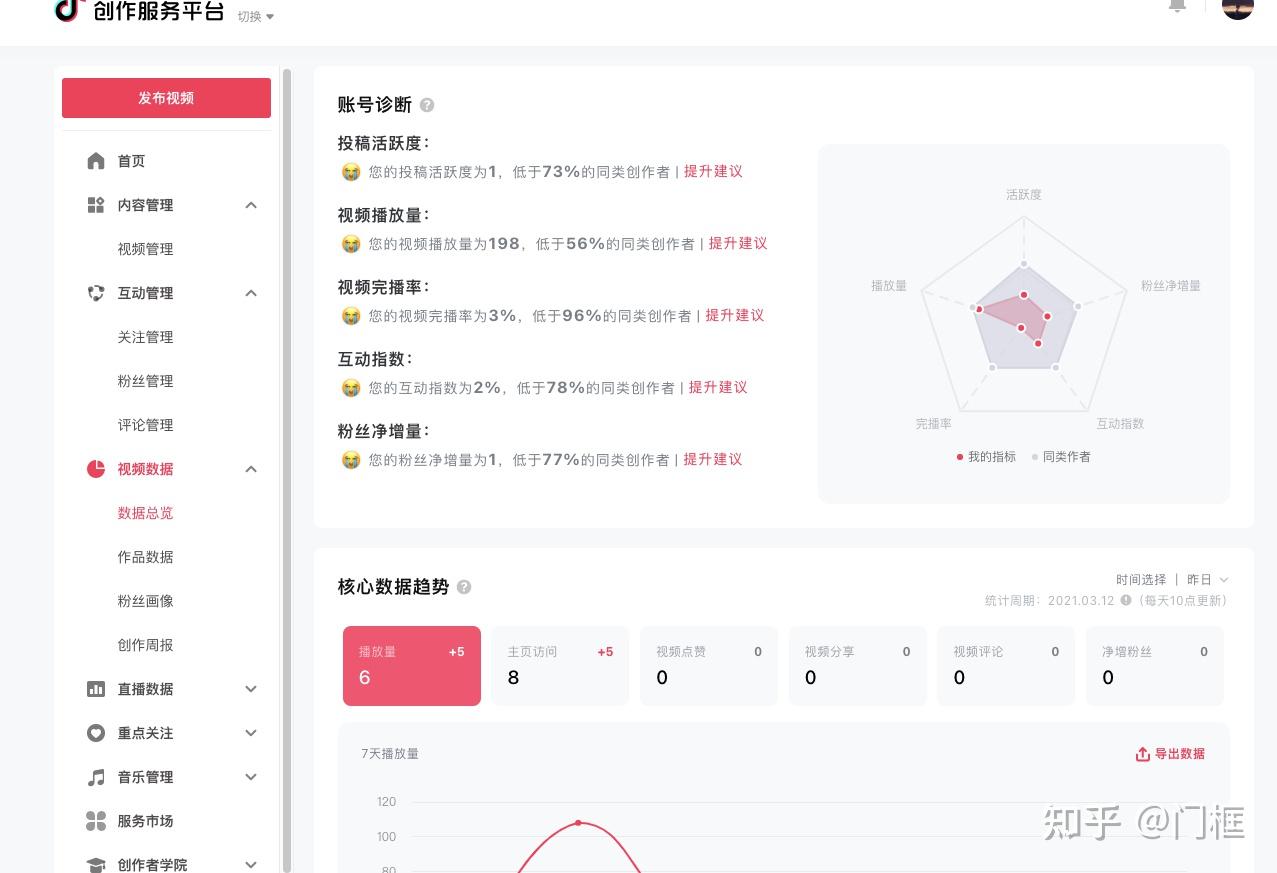
Task: Click crying emoji beside 投稿活跃度 result
Action: (351, 172)
